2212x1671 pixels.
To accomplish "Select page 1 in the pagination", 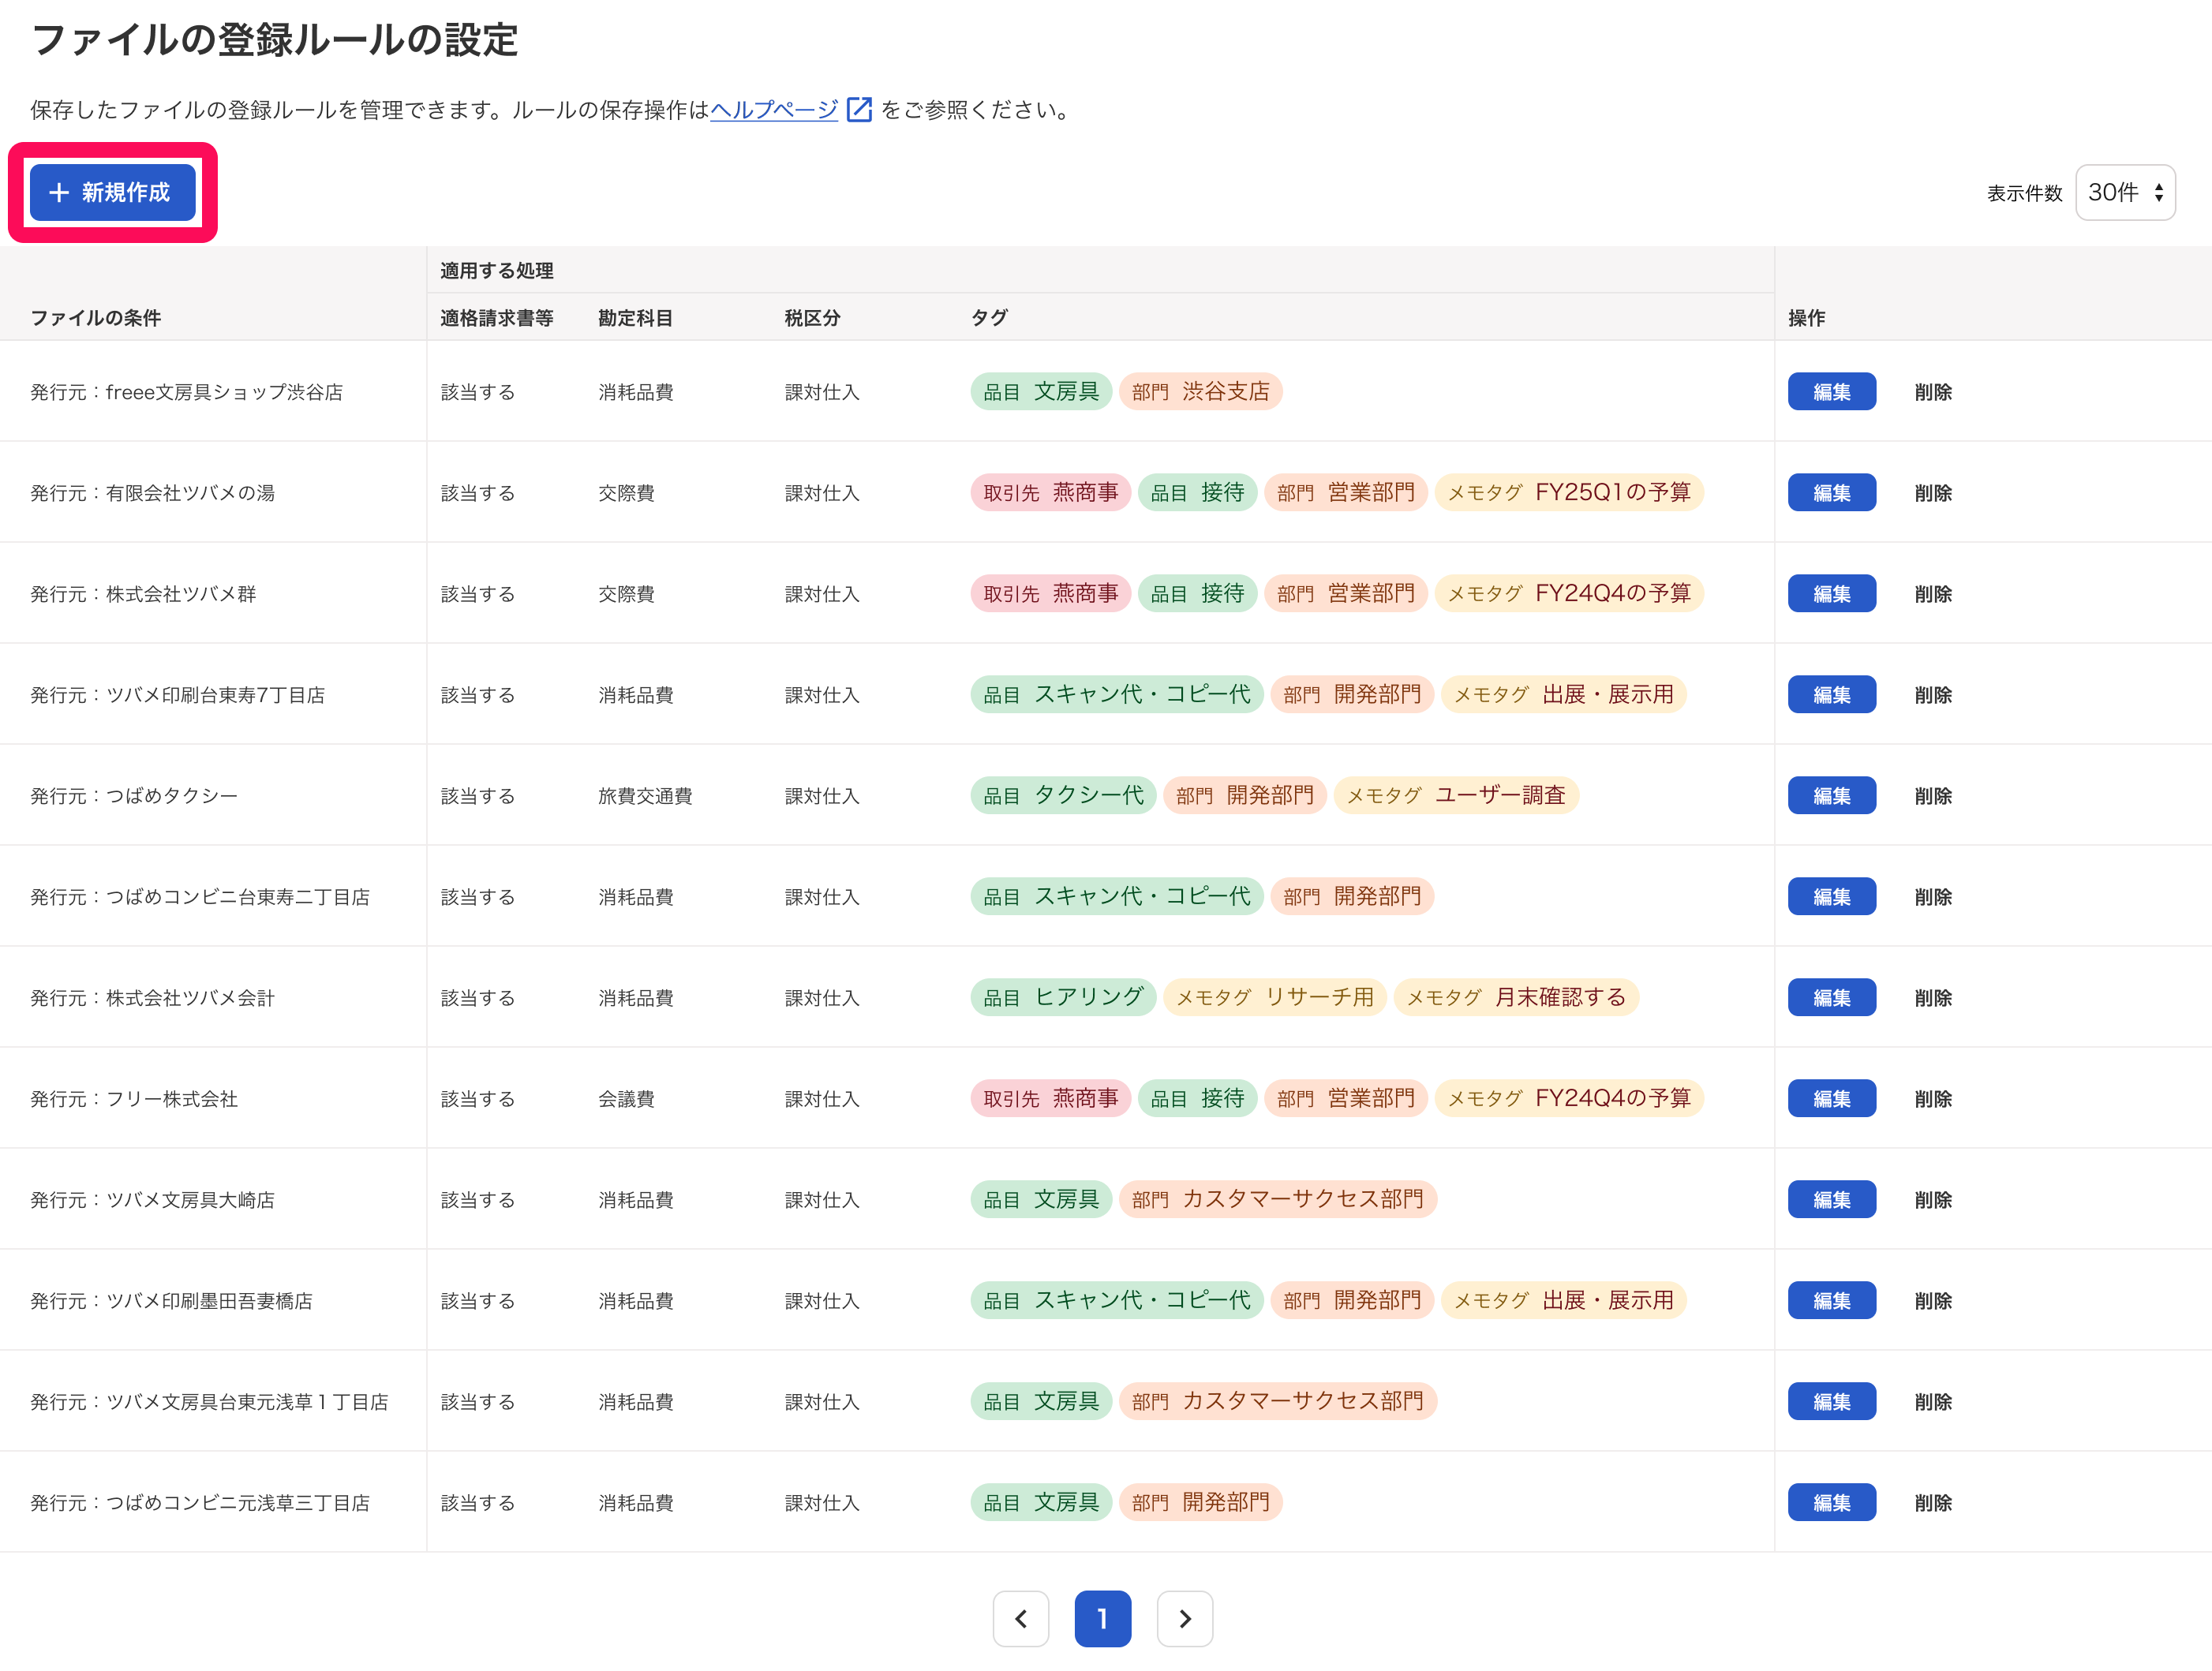I will [1102, 1618].
